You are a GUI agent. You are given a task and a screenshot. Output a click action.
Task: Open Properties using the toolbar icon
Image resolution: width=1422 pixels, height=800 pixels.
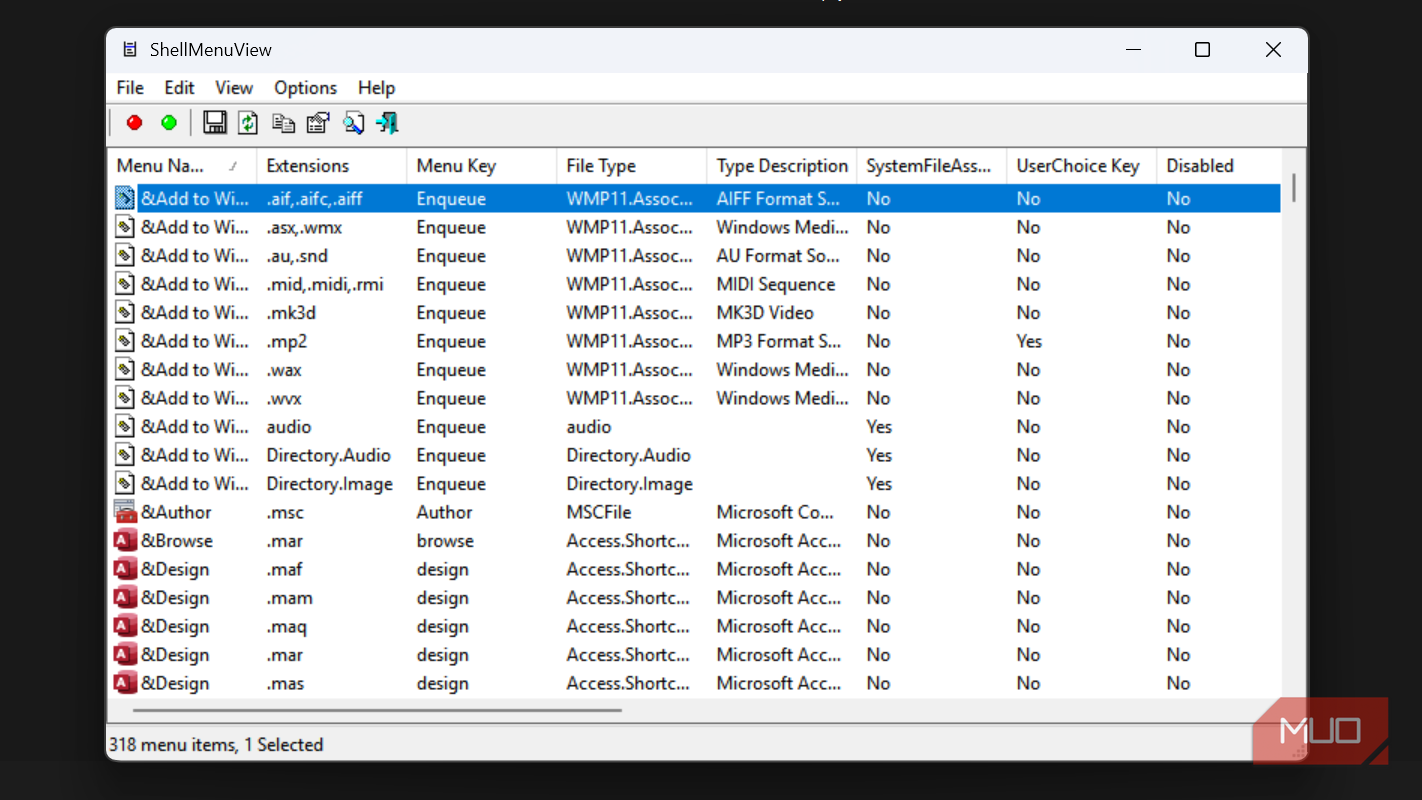click(x=318, y=123)
